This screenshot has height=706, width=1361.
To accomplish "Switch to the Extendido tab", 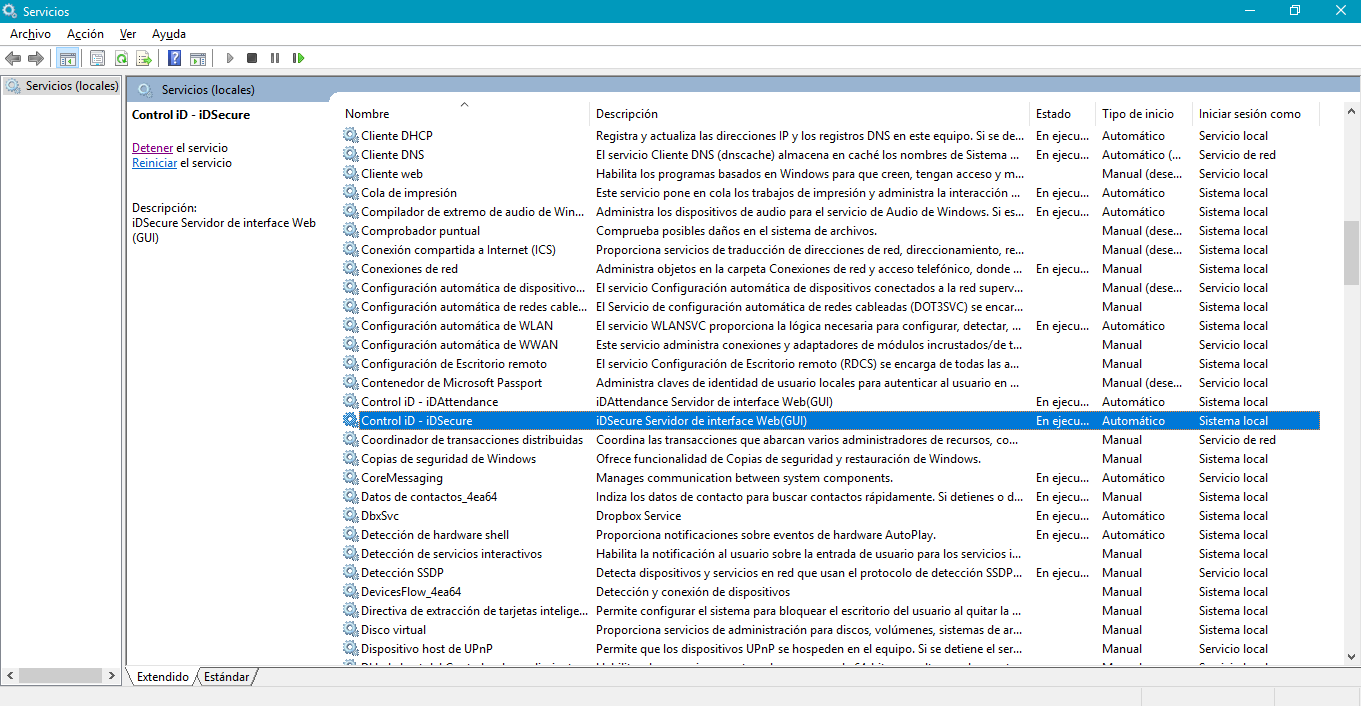I will coord(163,677).
